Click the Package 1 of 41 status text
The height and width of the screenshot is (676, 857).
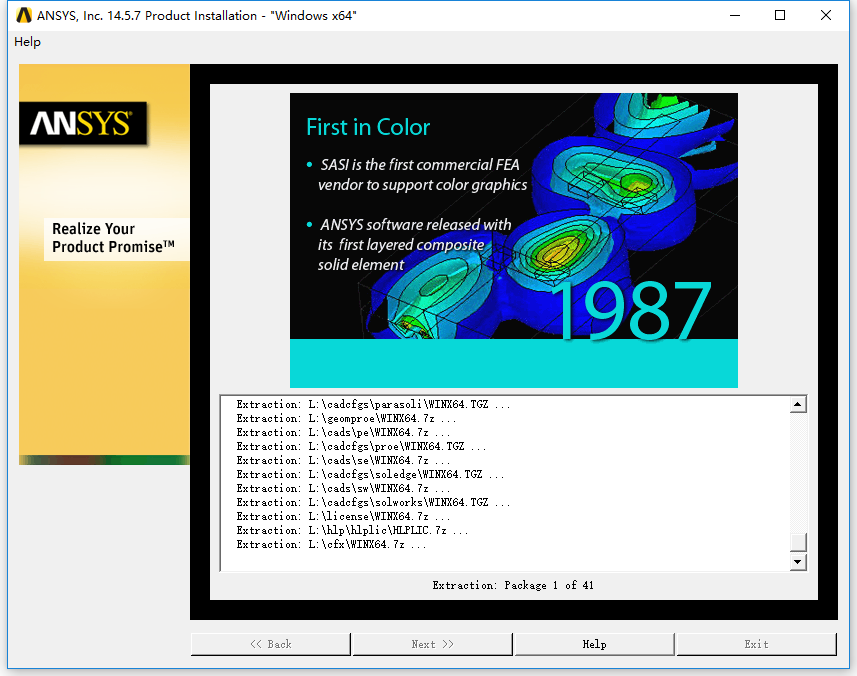point(513,585)
